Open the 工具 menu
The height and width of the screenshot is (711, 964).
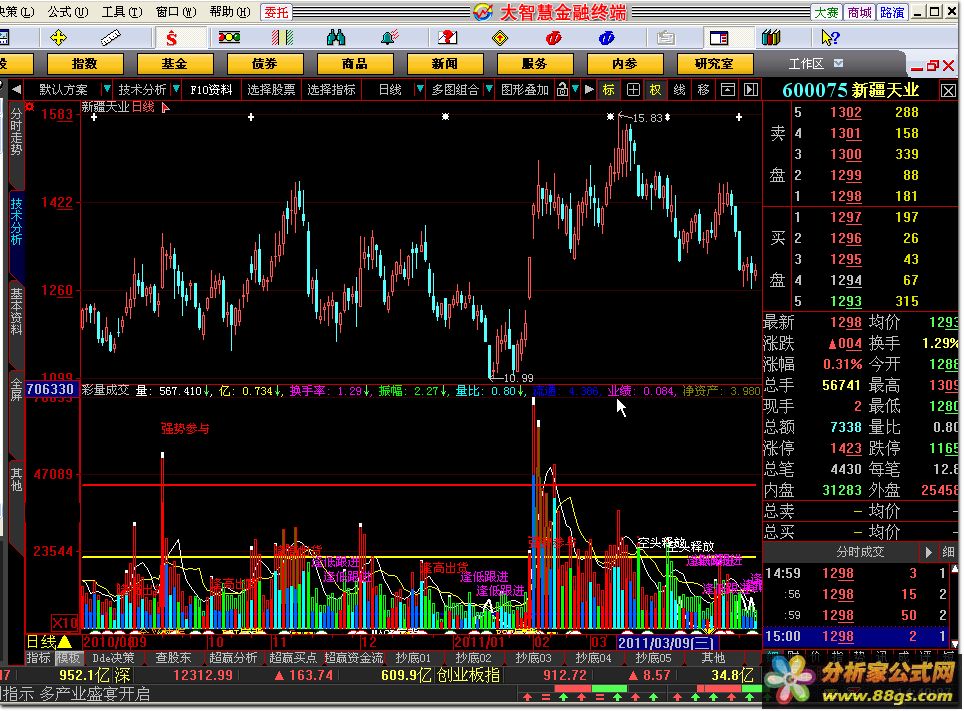(x=121, y=12)
